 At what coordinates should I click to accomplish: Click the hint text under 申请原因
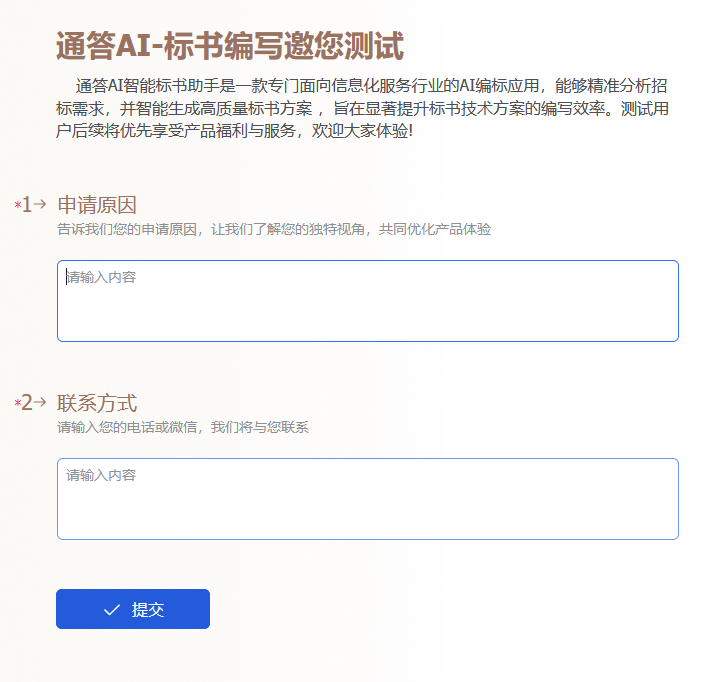click(274, 229)
